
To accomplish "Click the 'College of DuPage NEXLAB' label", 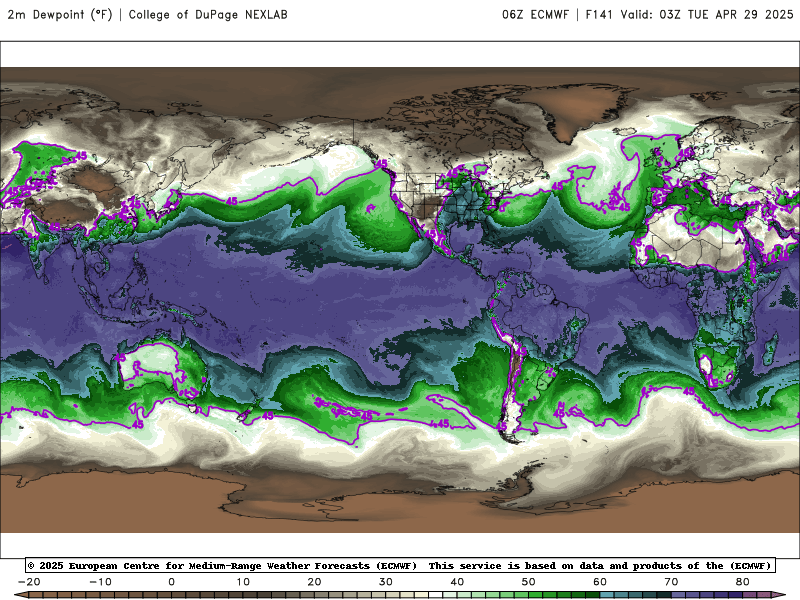I will pyautogui.click(x=208, y=14).
